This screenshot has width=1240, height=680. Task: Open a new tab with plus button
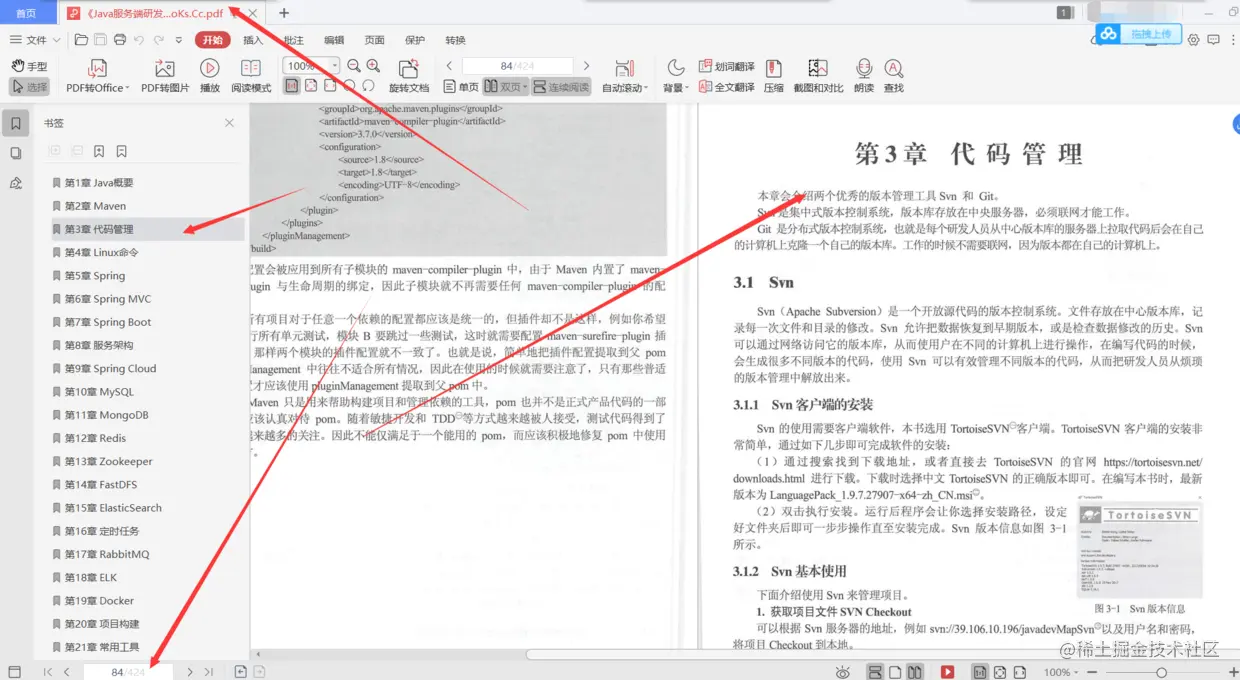(284, 13)
